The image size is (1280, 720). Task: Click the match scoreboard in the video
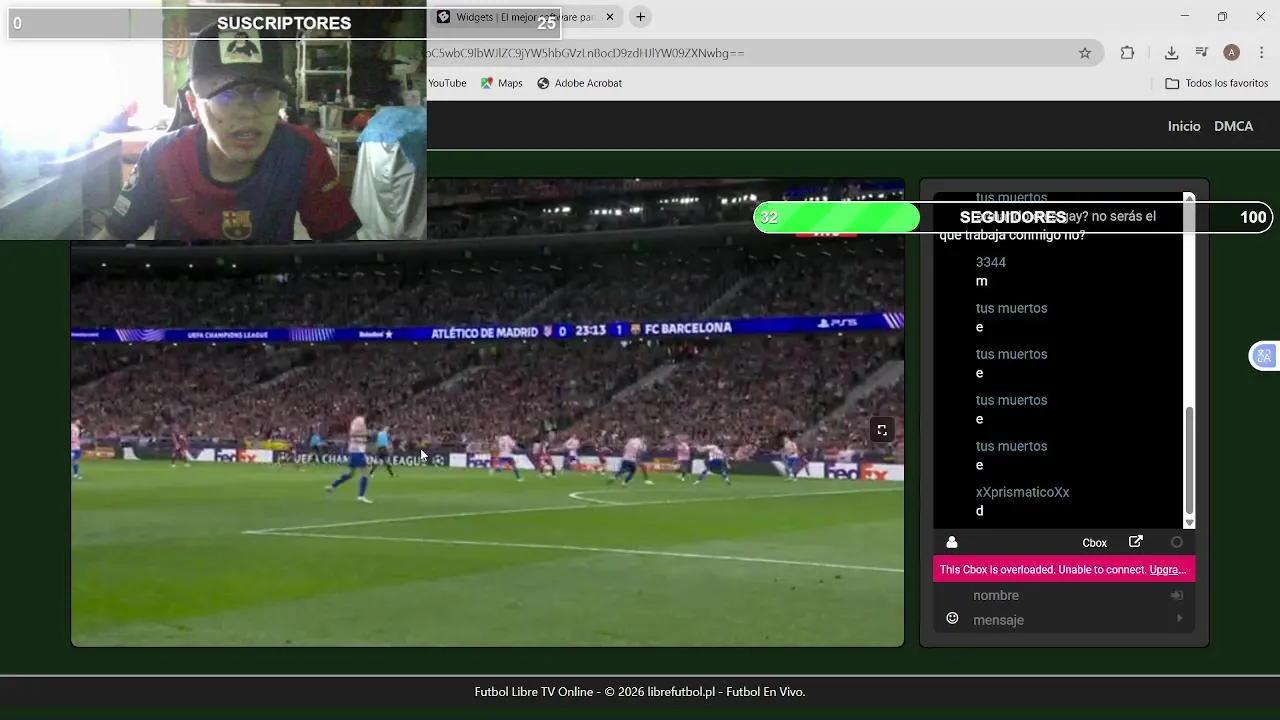coord(580,331)
